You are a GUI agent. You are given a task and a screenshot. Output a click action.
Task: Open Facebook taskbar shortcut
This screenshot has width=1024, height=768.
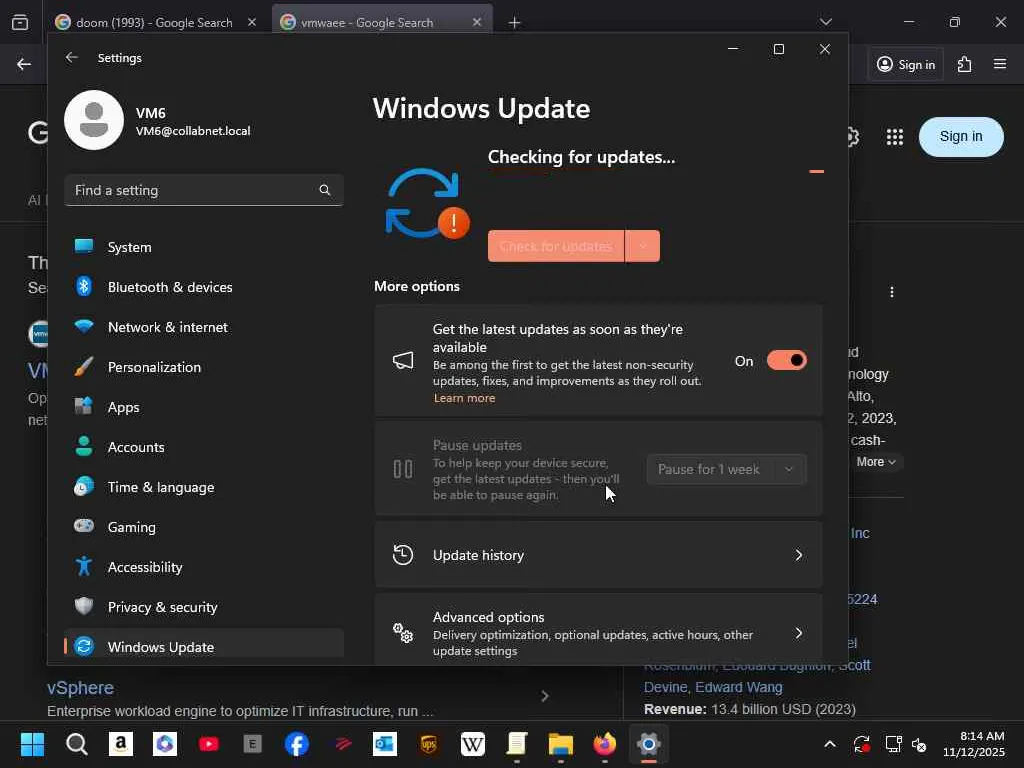tap(296, 744)
